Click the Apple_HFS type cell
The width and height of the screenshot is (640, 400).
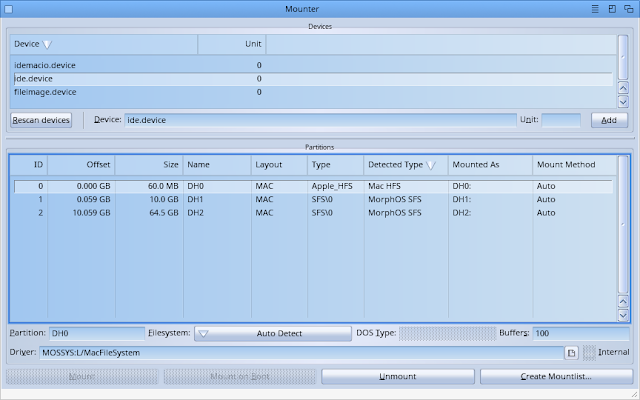pyautogui.click(x=332, y=186)
